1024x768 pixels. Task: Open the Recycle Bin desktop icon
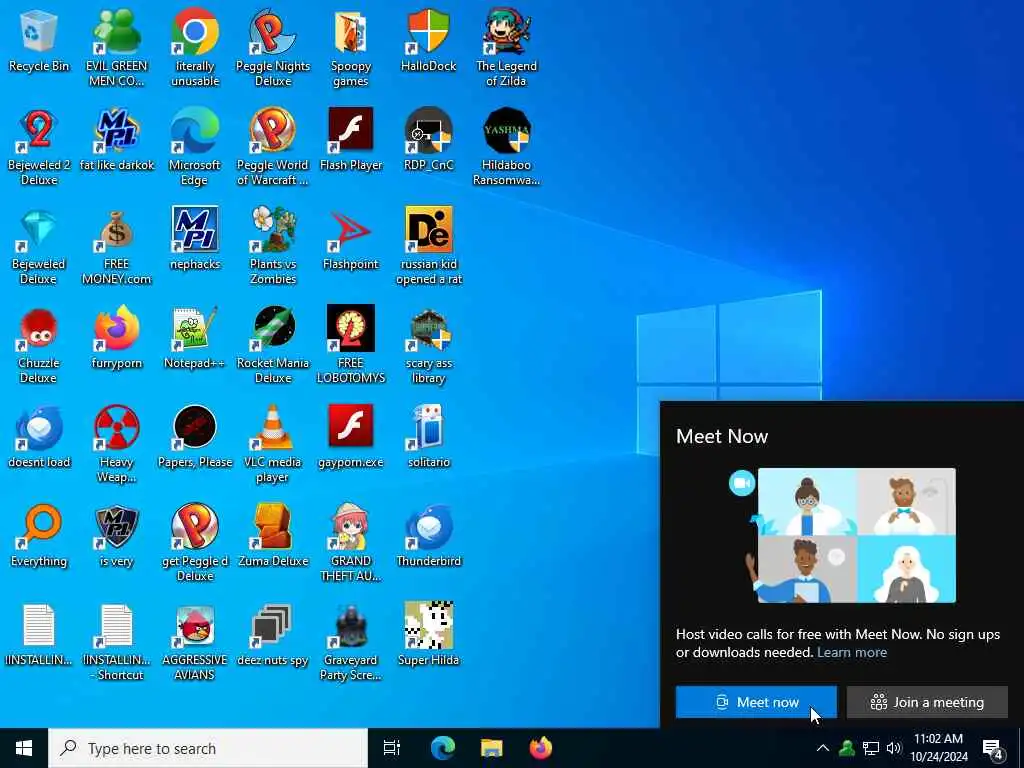39,40
